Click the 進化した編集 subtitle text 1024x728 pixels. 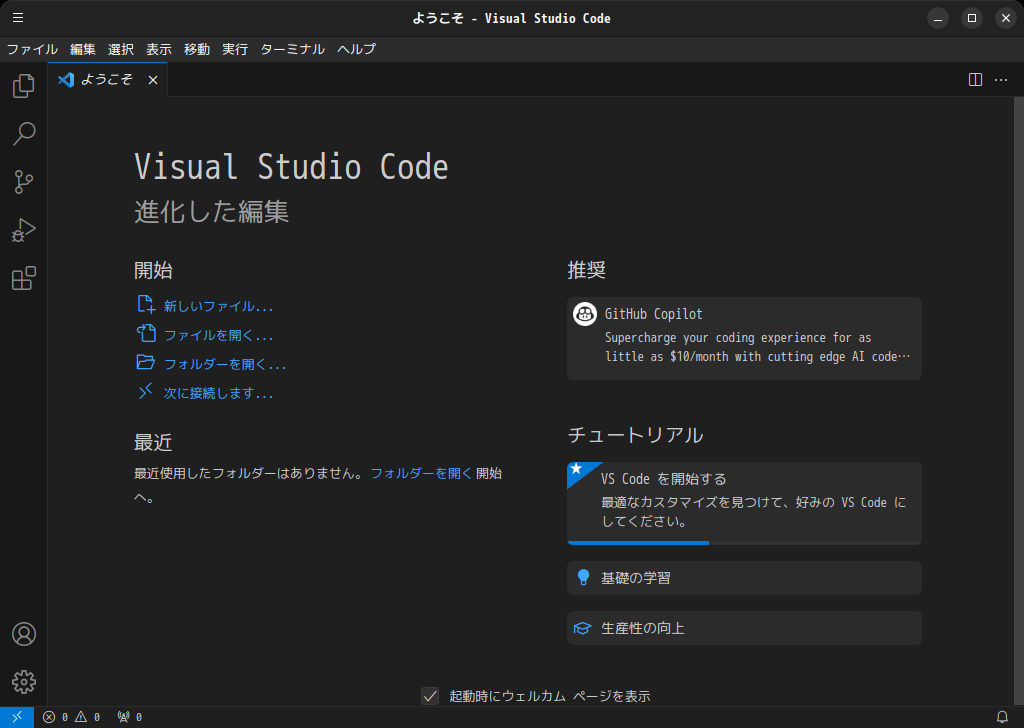point(212,212)
